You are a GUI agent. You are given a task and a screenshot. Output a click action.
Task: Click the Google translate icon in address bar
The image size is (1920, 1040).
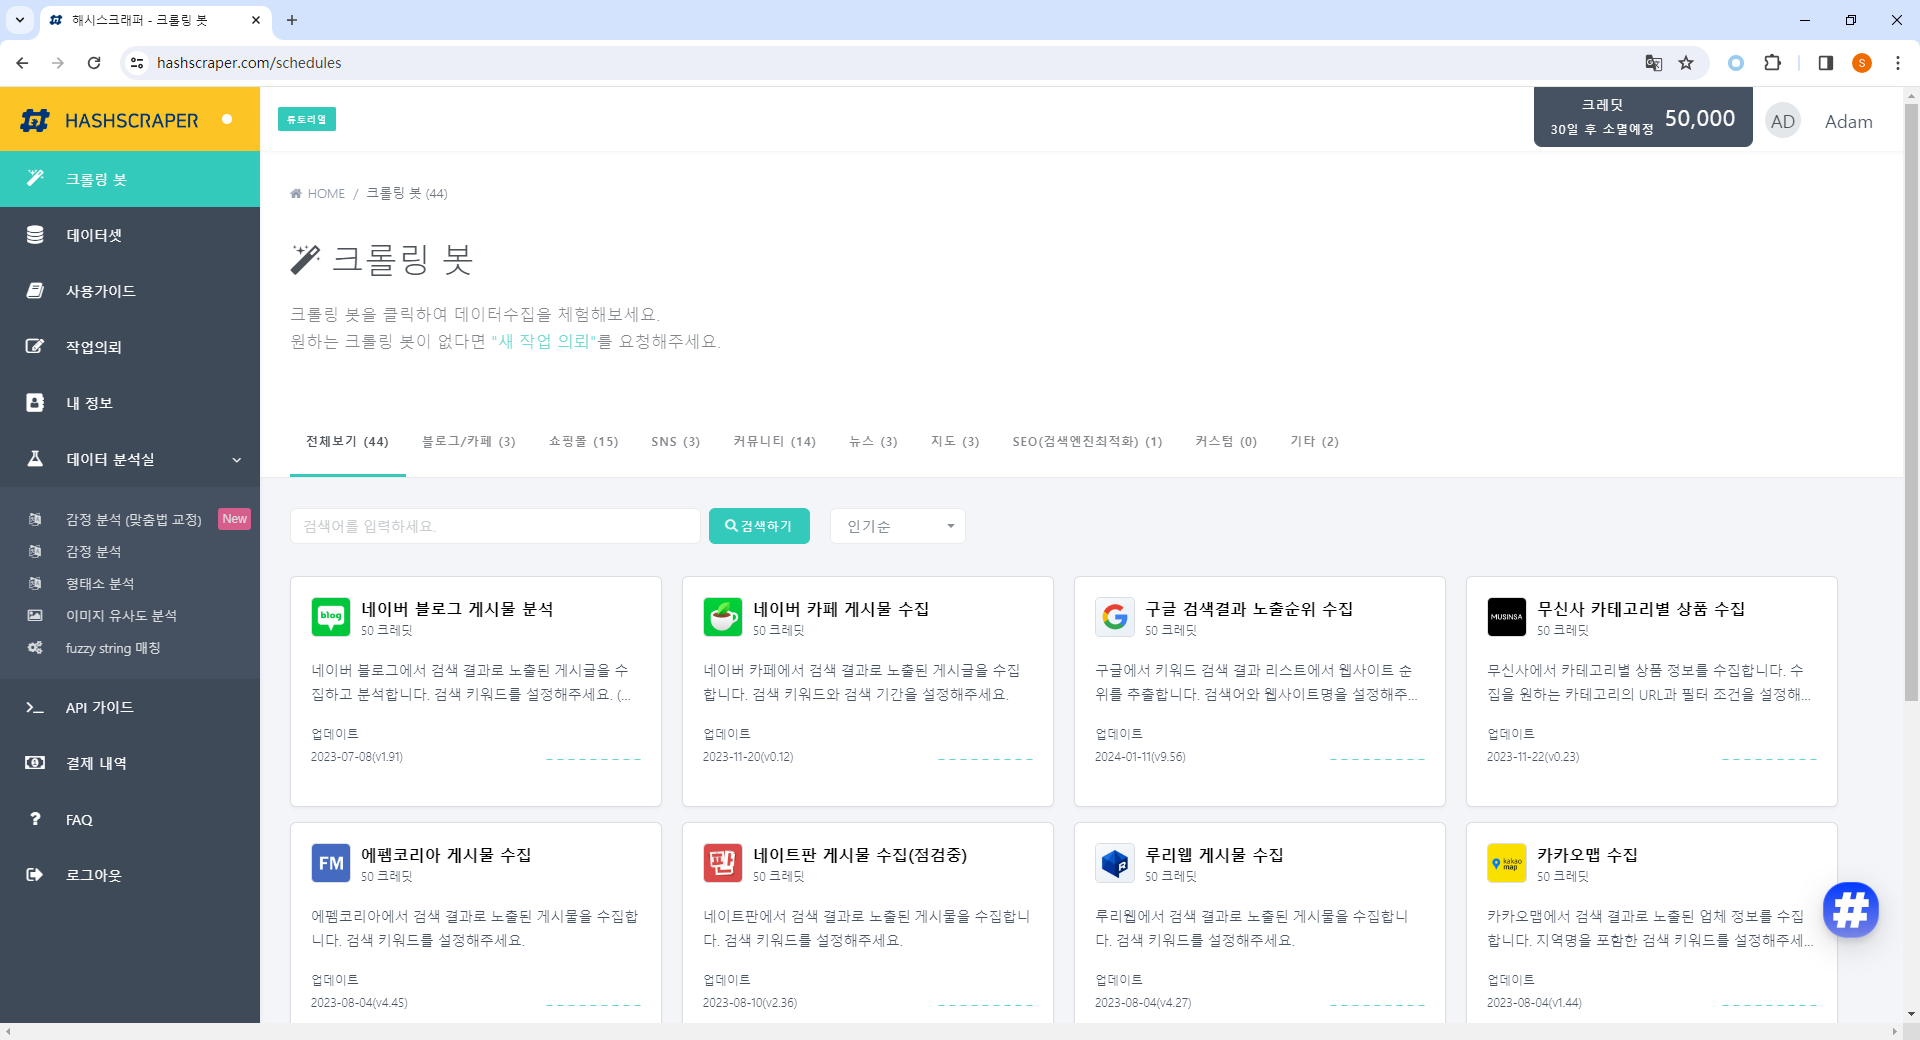[1654, 63]
